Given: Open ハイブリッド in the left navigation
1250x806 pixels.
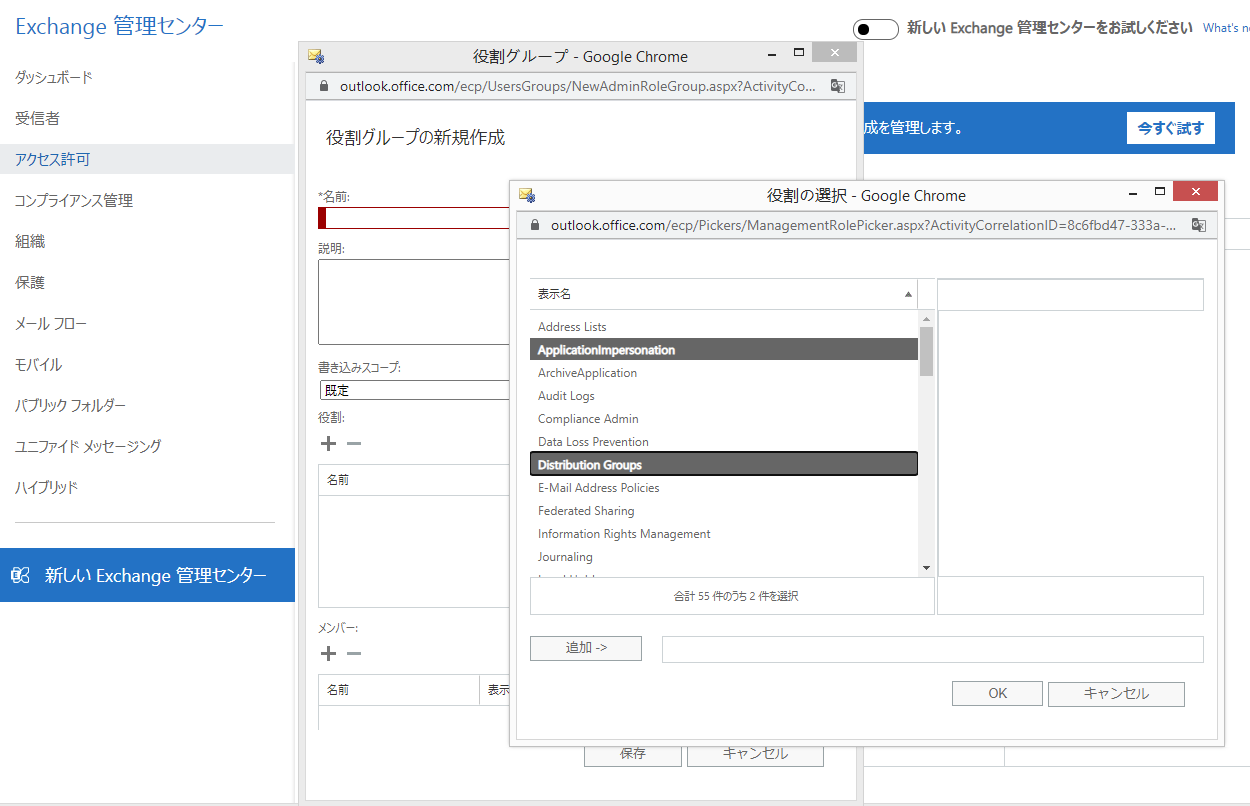Looking at the screenshot, I should tap(46, 487).
